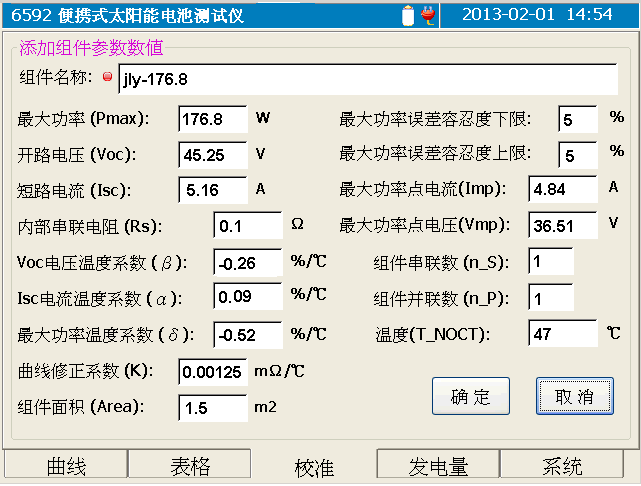
Task: Go to the 发电量 tab
Action: point(438,466)
